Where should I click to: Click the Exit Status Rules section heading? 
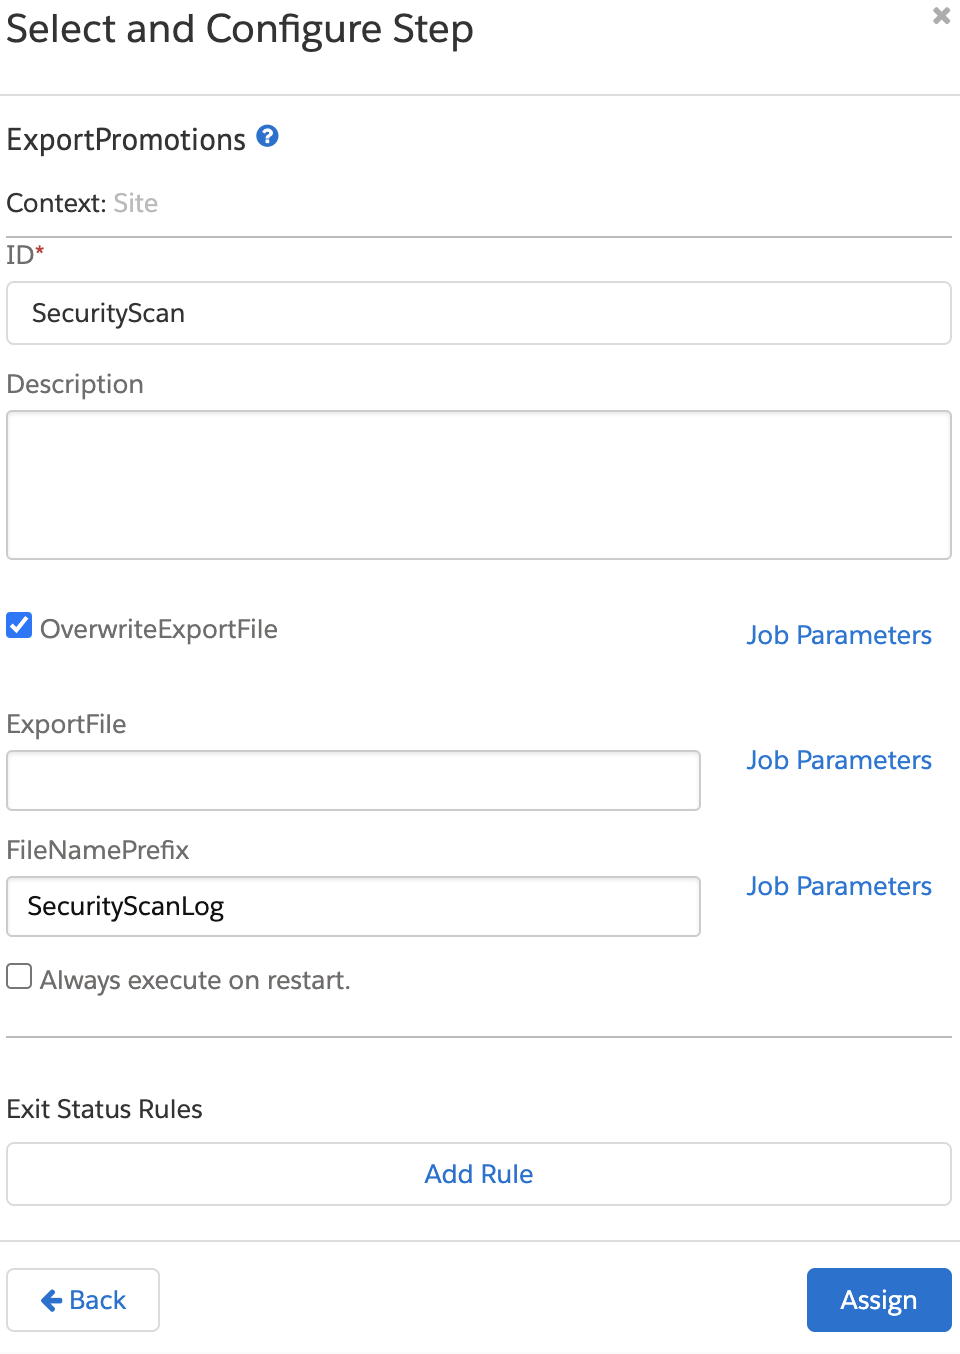pos(104,1109)
